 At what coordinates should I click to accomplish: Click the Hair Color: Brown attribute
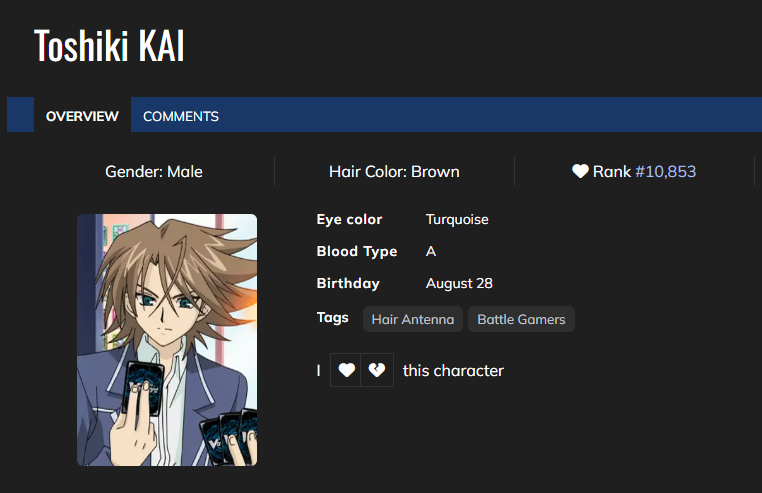pos(394,172)
